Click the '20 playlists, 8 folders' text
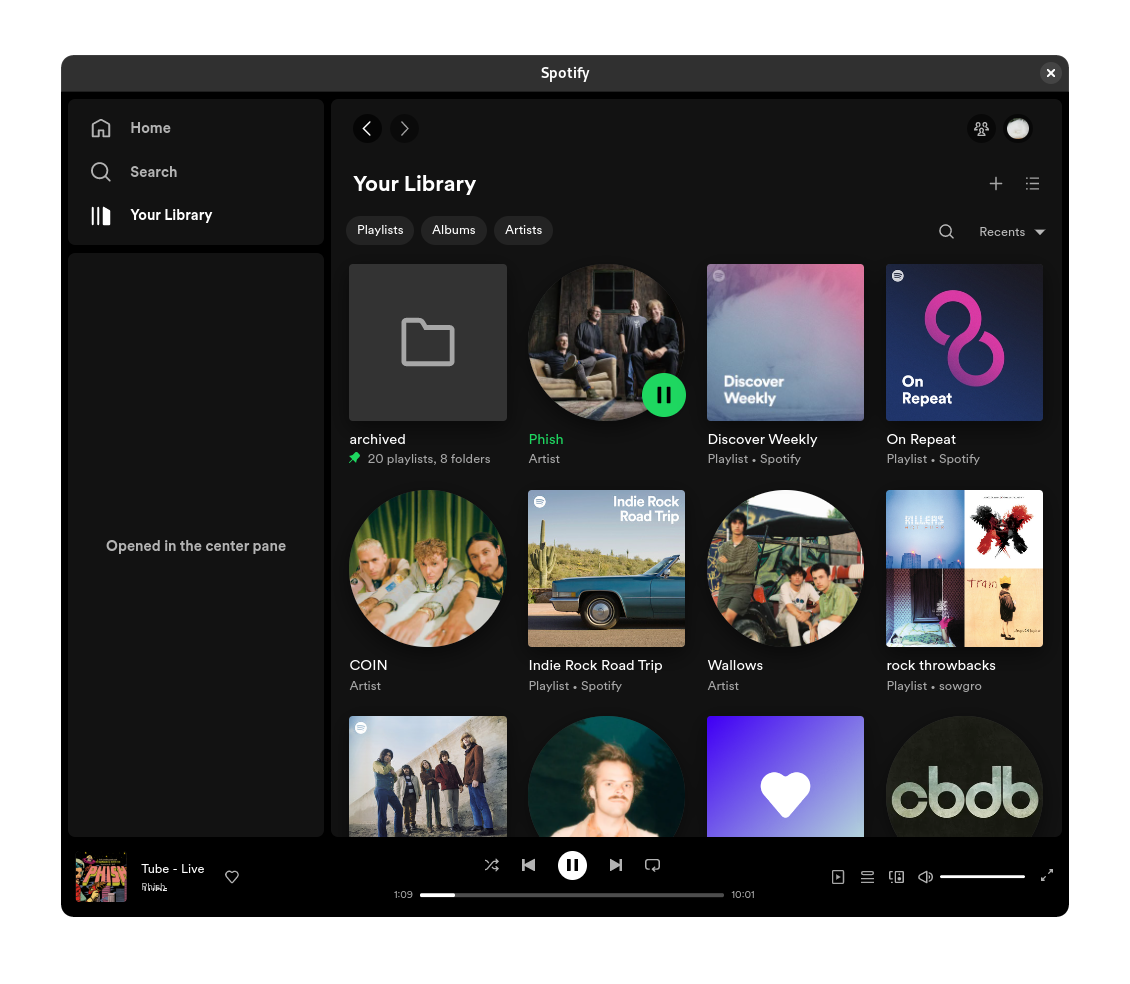The height and width of the screenshot is (984, 1130). tap(428, 459)
